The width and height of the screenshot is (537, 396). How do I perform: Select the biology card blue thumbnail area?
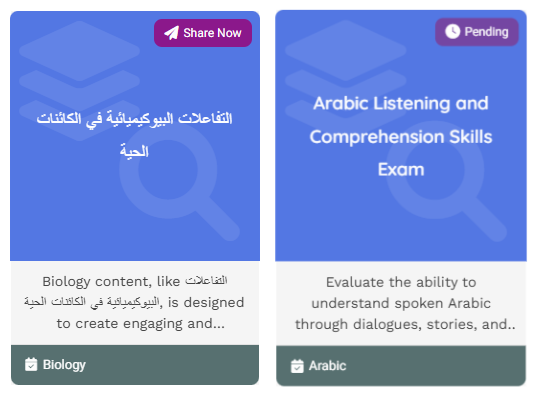coord(135,136)
